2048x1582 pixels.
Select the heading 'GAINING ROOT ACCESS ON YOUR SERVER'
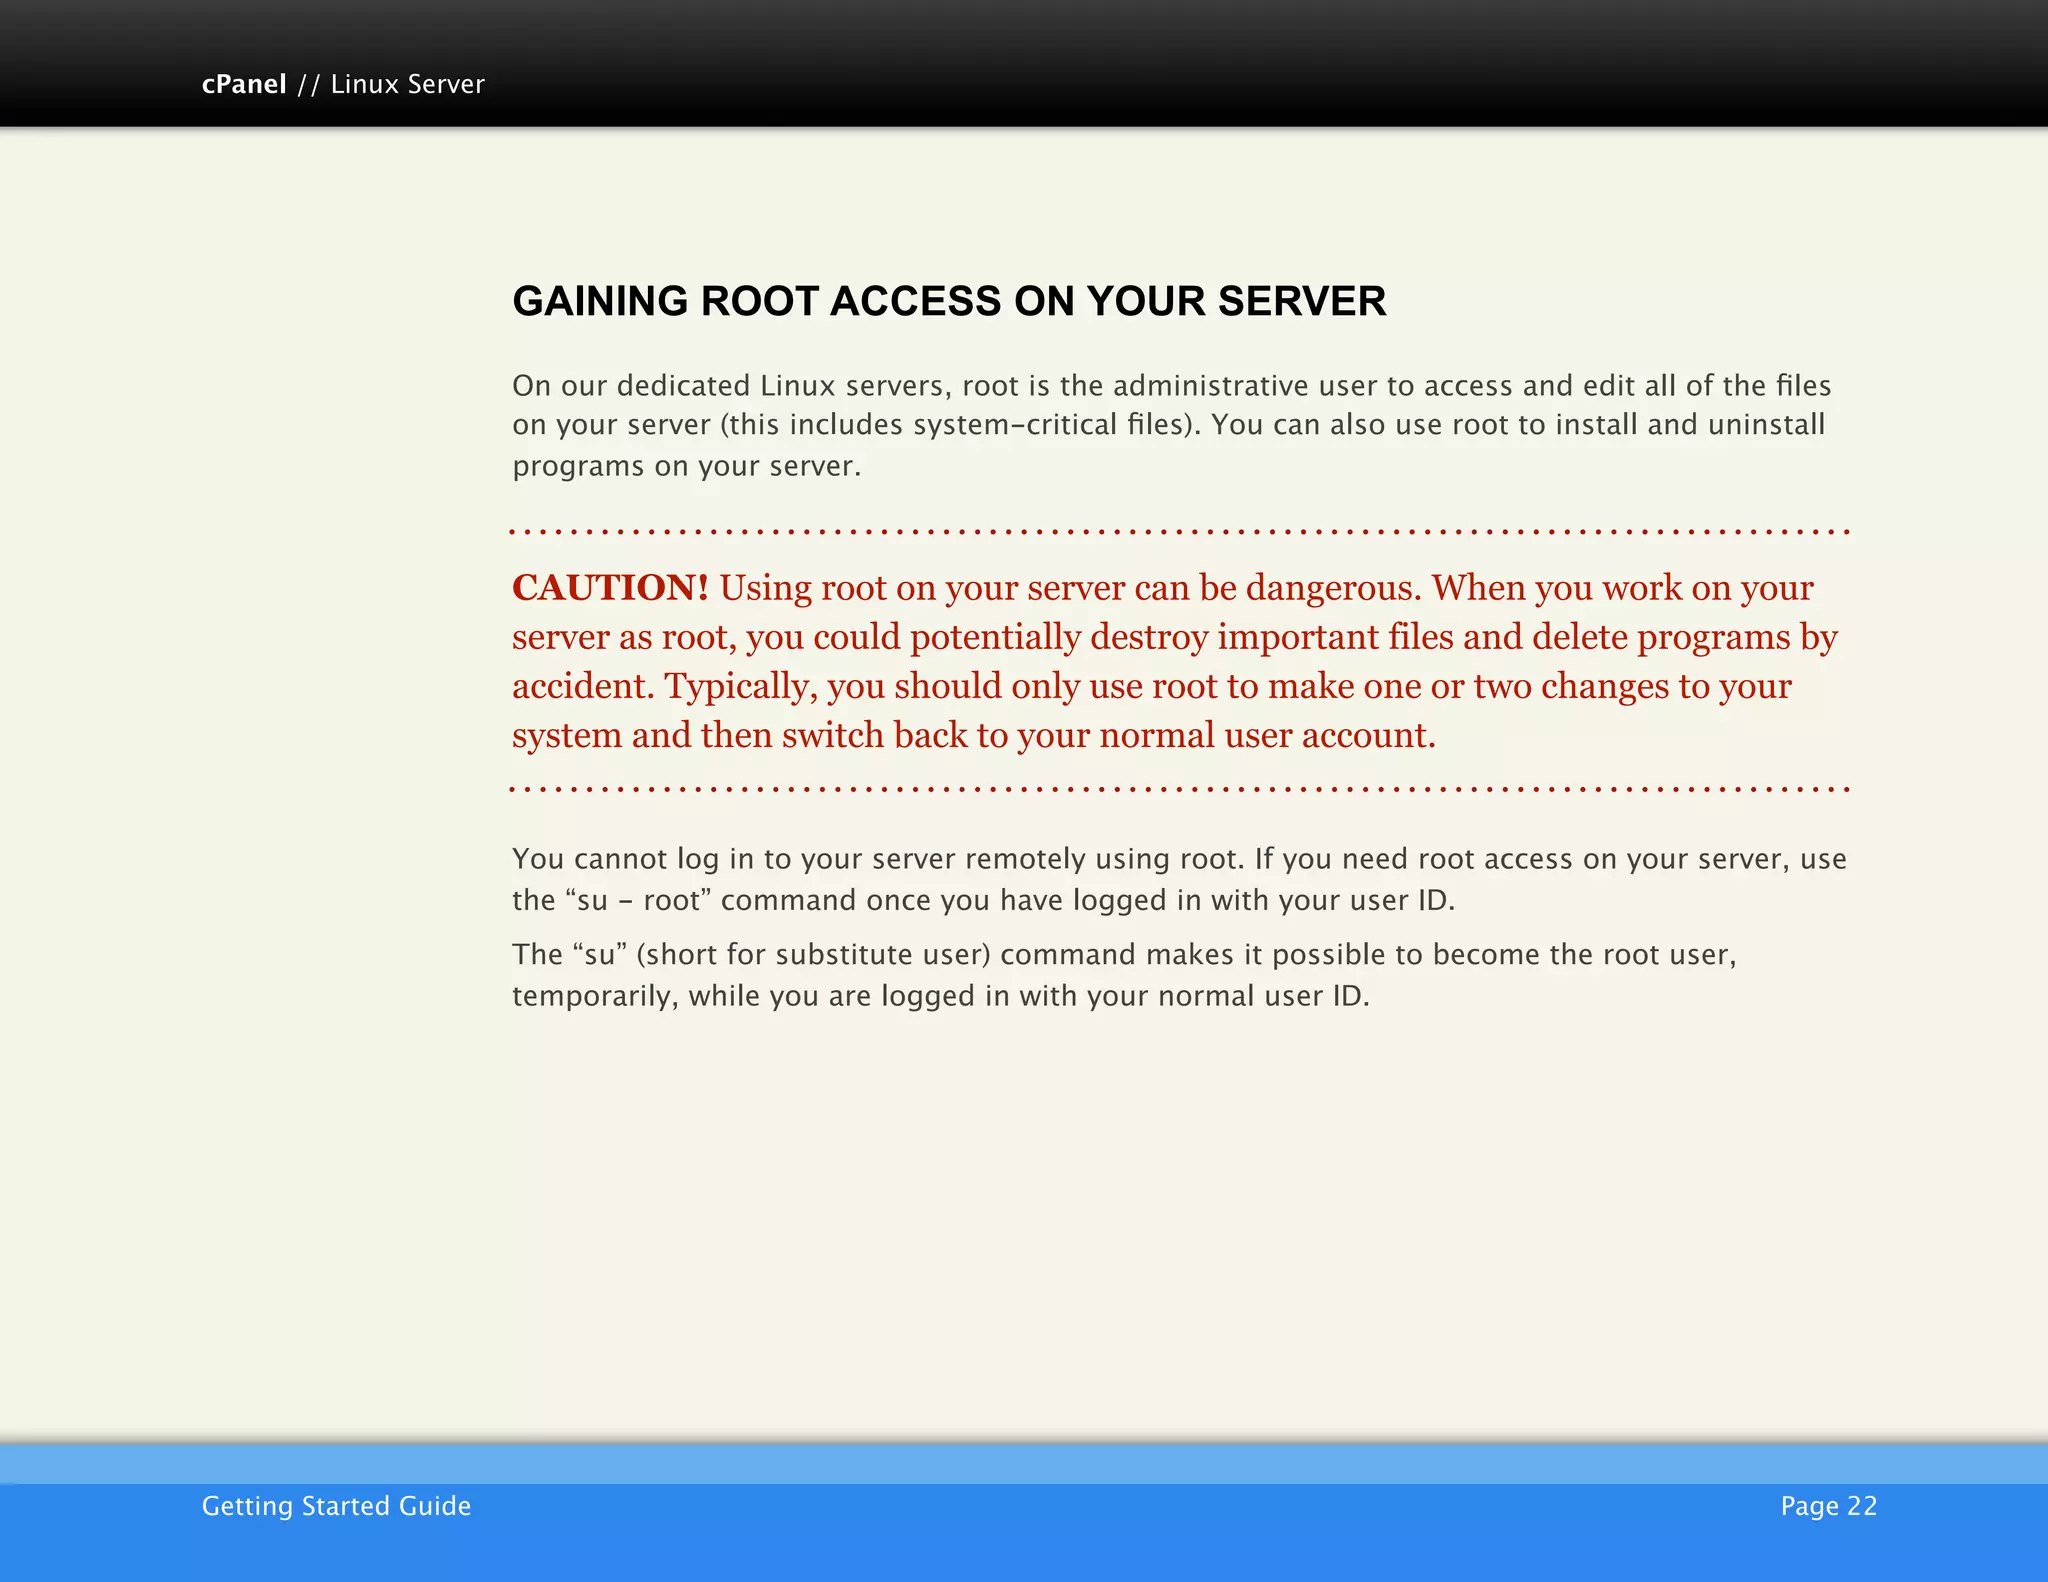point(949,301)
